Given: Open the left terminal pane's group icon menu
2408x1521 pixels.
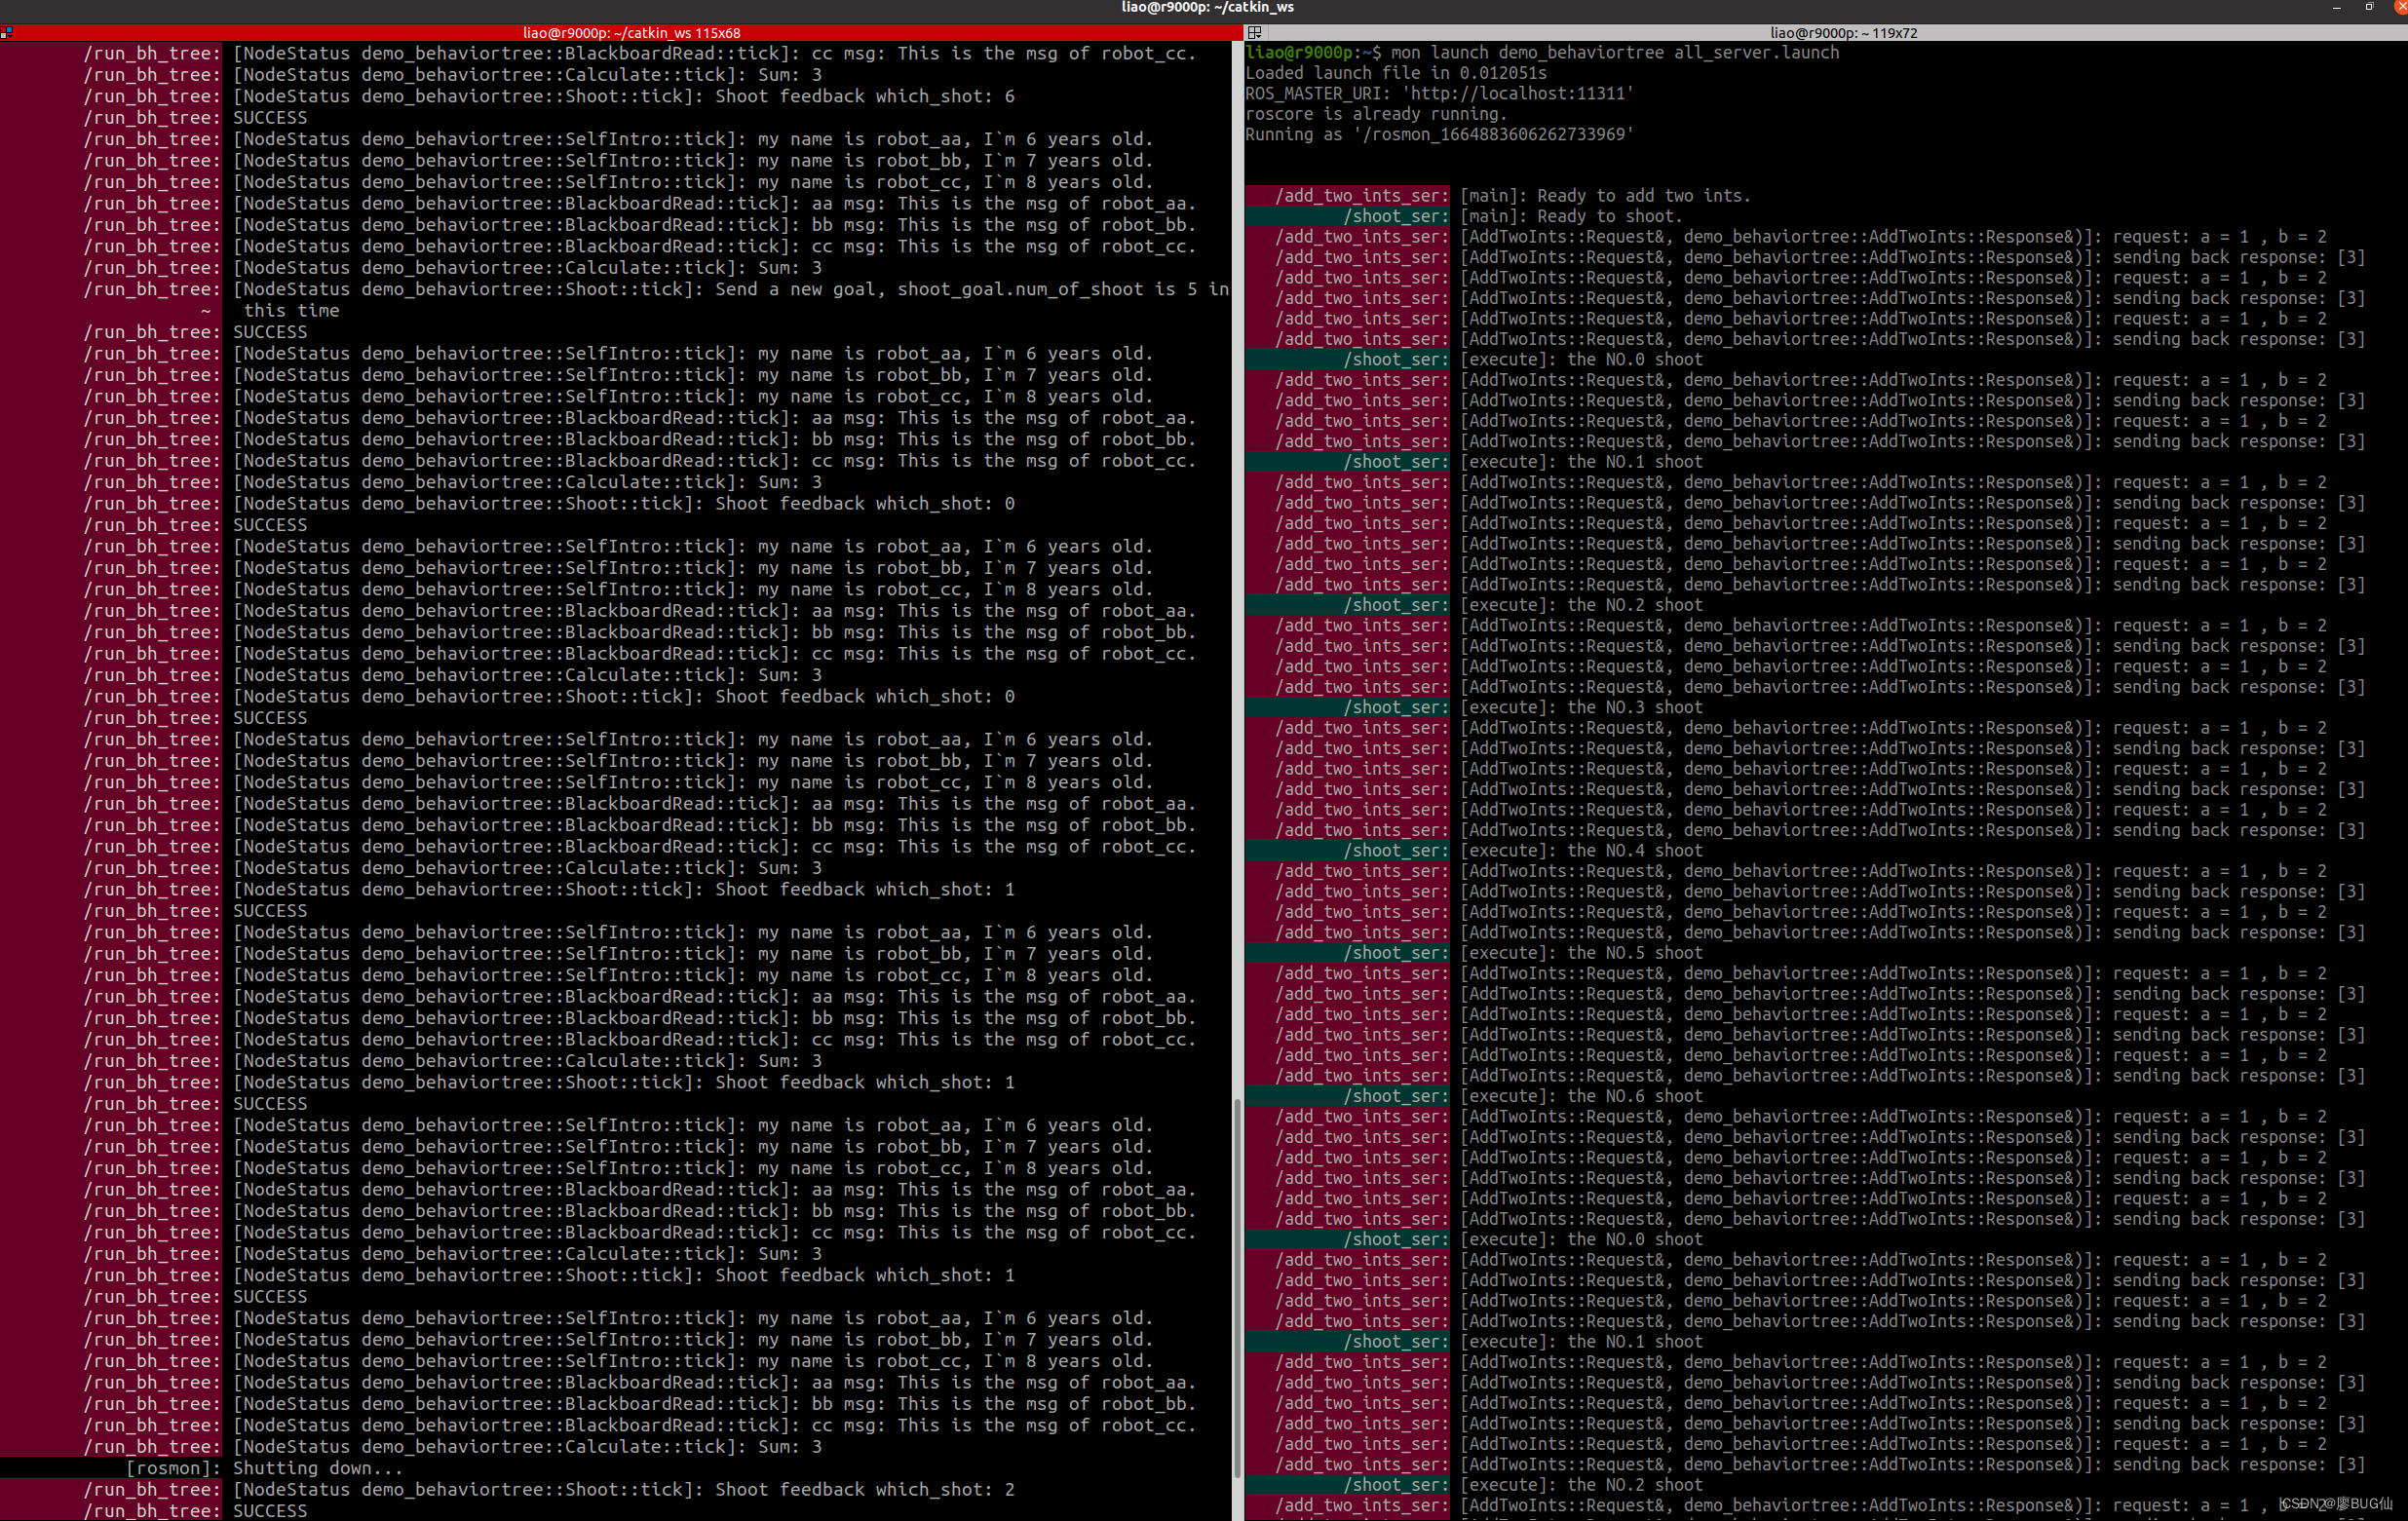Looking at the screenshot, I should 7,33.
